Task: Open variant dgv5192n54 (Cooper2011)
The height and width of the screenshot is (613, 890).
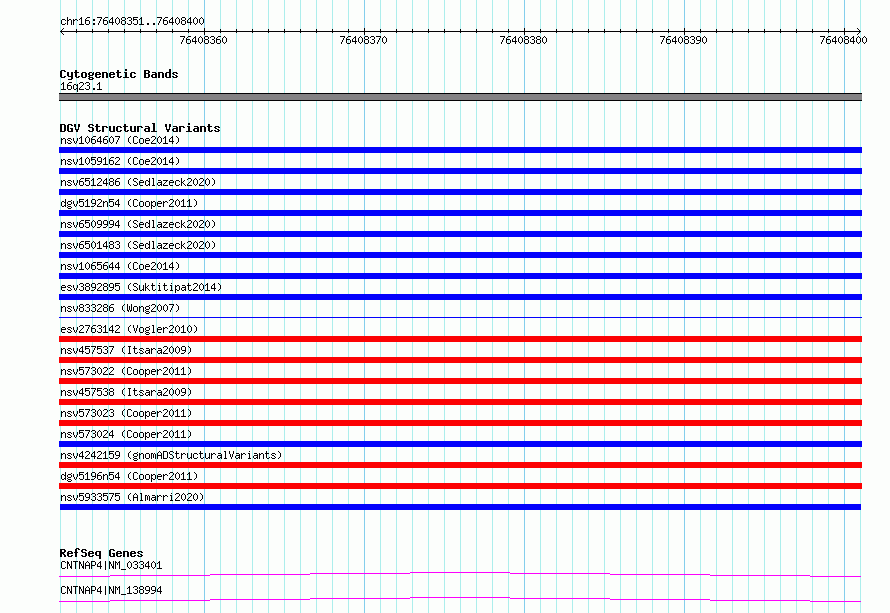Action: (129, 203)
